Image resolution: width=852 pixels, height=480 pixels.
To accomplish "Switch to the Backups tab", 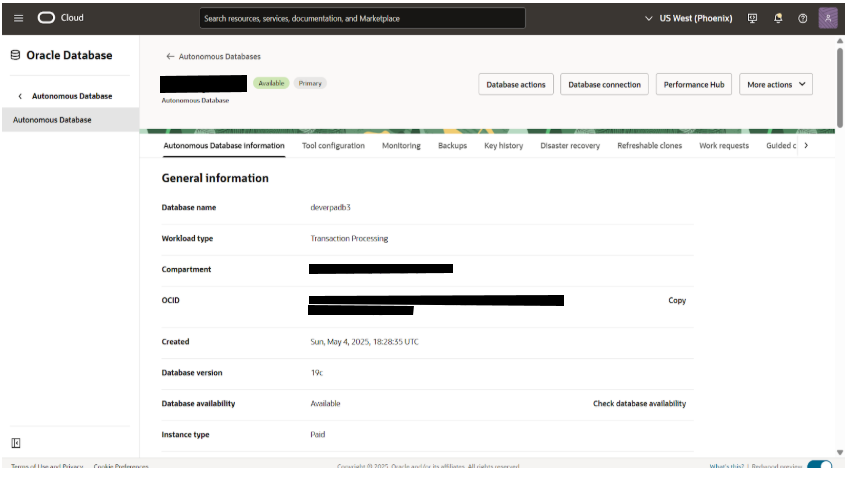I will 452,146.
